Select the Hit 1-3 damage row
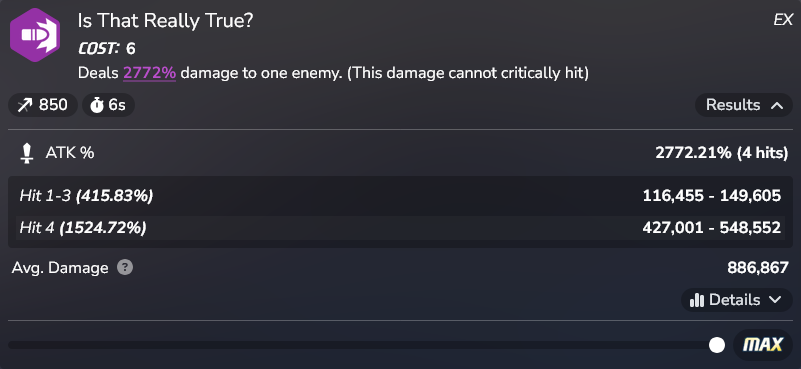The height and width of the screenshot is (369, 801). tap(400, 196)
